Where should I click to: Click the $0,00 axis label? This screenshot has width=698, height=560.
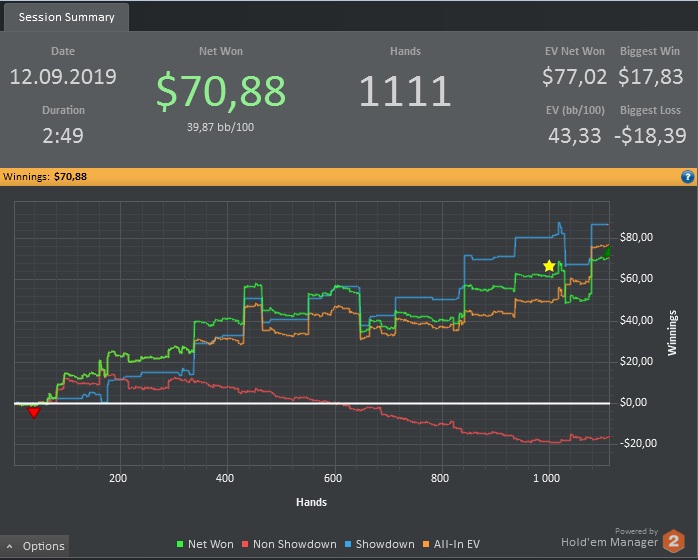(x=633, y=402)
